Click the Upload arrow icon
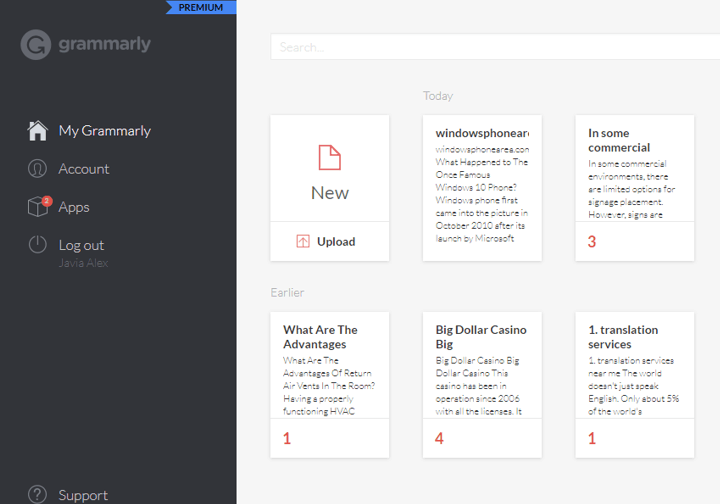The width and height of the screenshot is (720, 504). [x=303, y=241]
